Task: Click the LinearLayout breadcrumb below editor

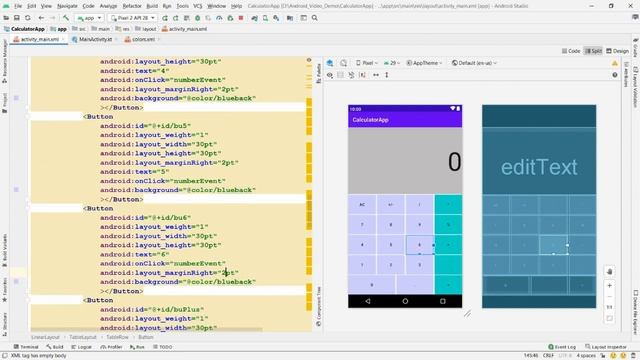Action: (45, 337)
